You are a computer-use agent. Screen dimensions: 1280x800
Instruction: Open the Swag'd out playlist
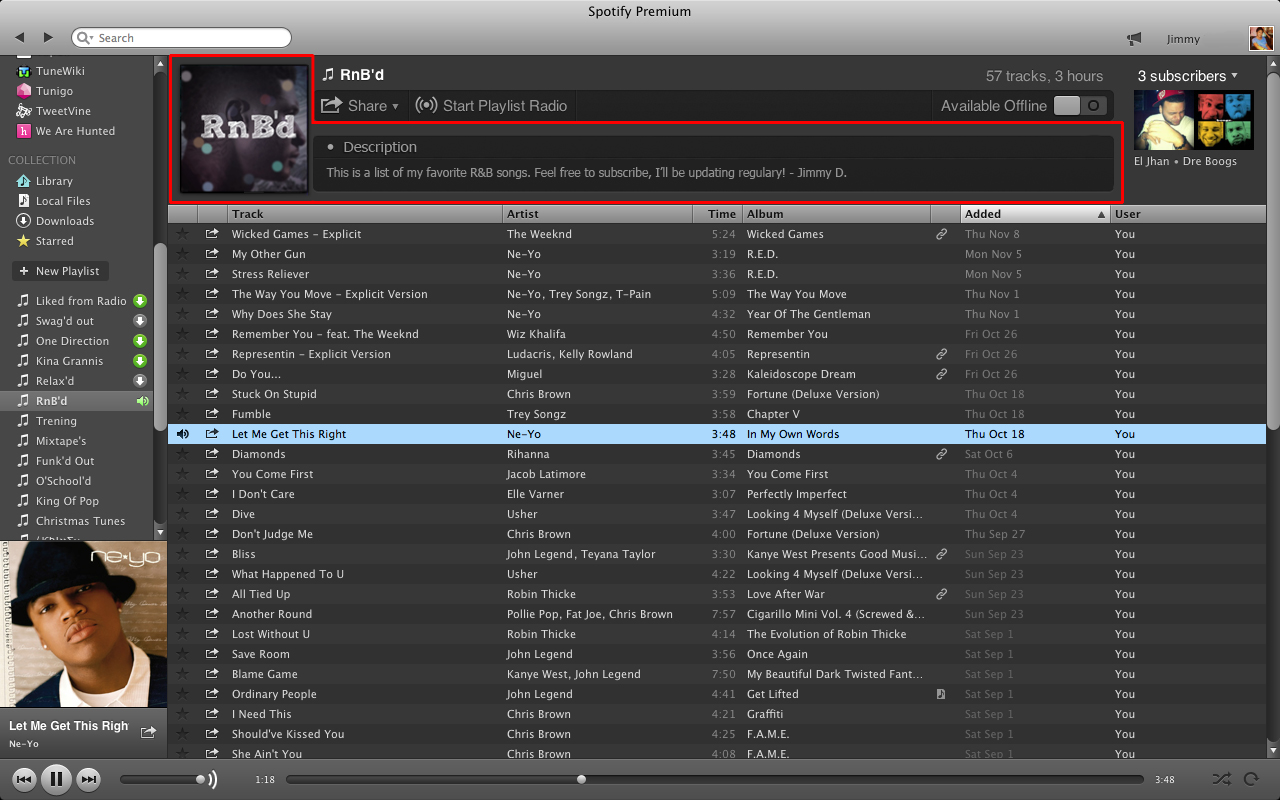pyautogui.click(x=65, y=321)
